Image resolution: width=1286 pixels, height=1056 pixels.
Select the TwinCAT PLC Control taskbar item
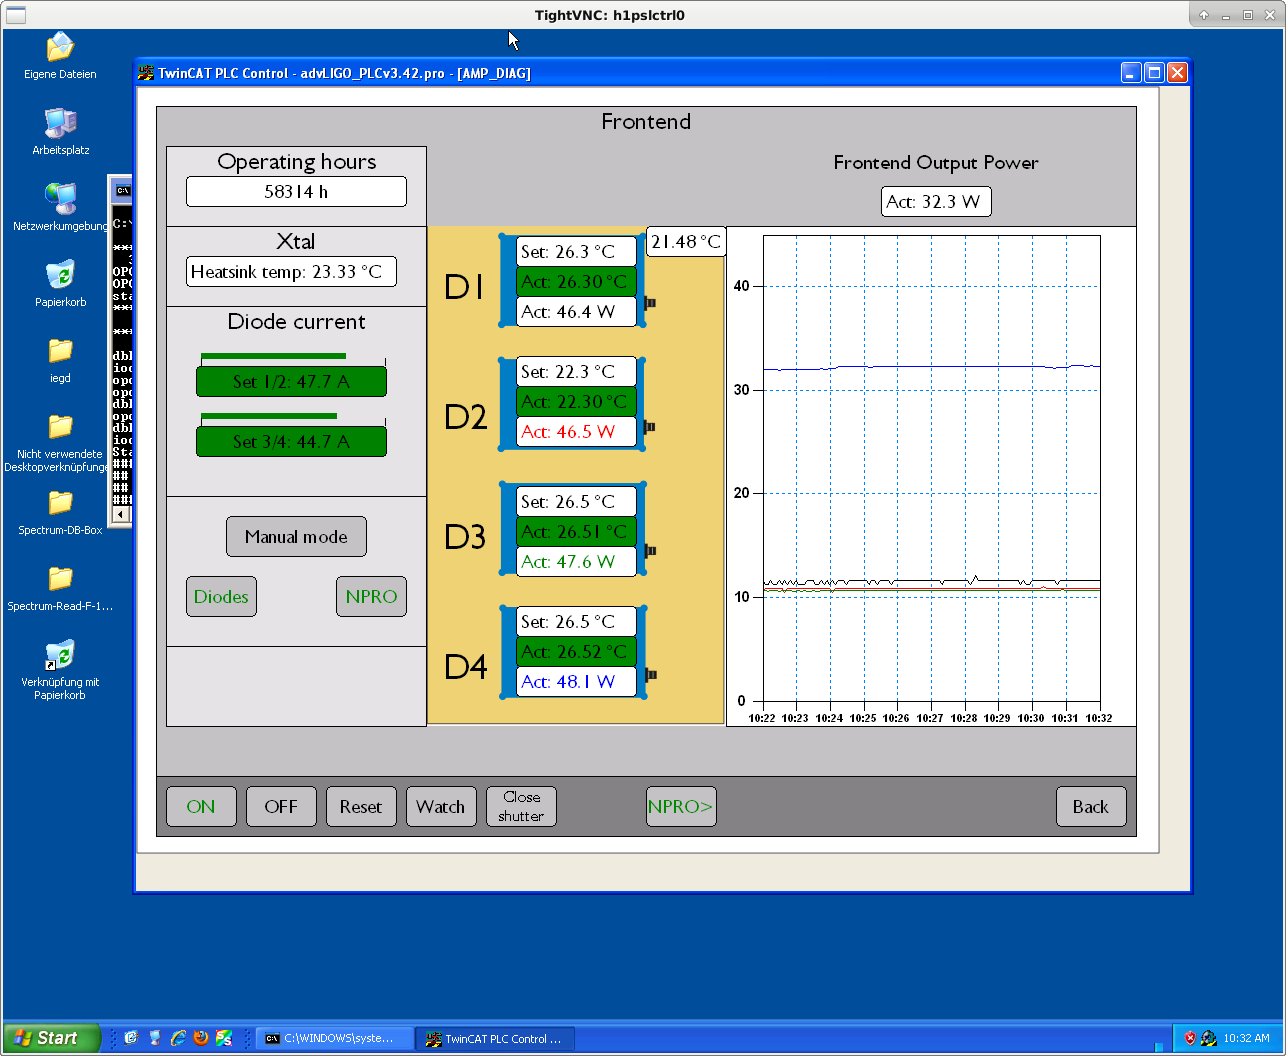[x=494, y=1039]
